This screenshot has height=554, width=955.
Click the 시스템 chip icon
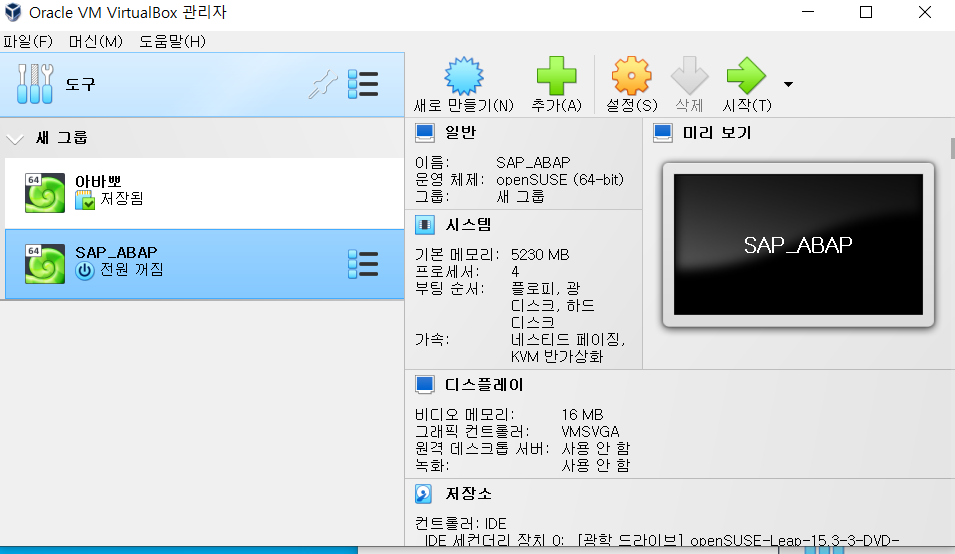coord(425,225)
